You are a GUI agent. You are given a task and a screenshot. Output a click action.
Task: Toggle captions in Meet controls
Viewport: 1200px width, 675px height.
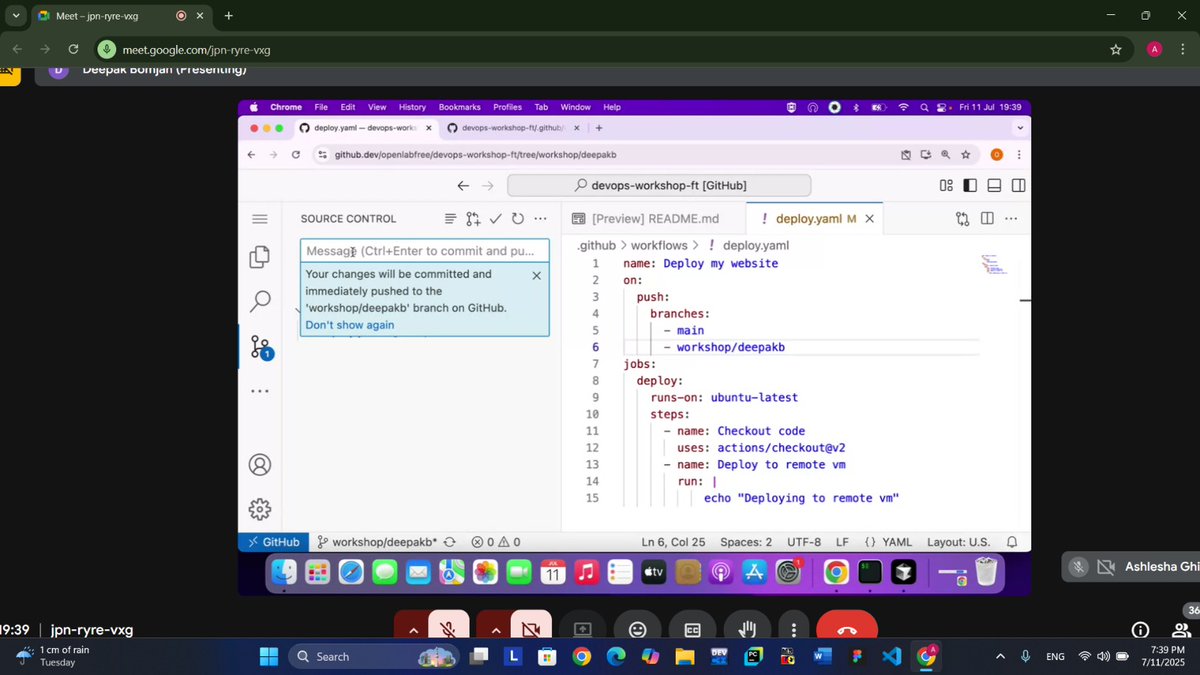(692, 629)
